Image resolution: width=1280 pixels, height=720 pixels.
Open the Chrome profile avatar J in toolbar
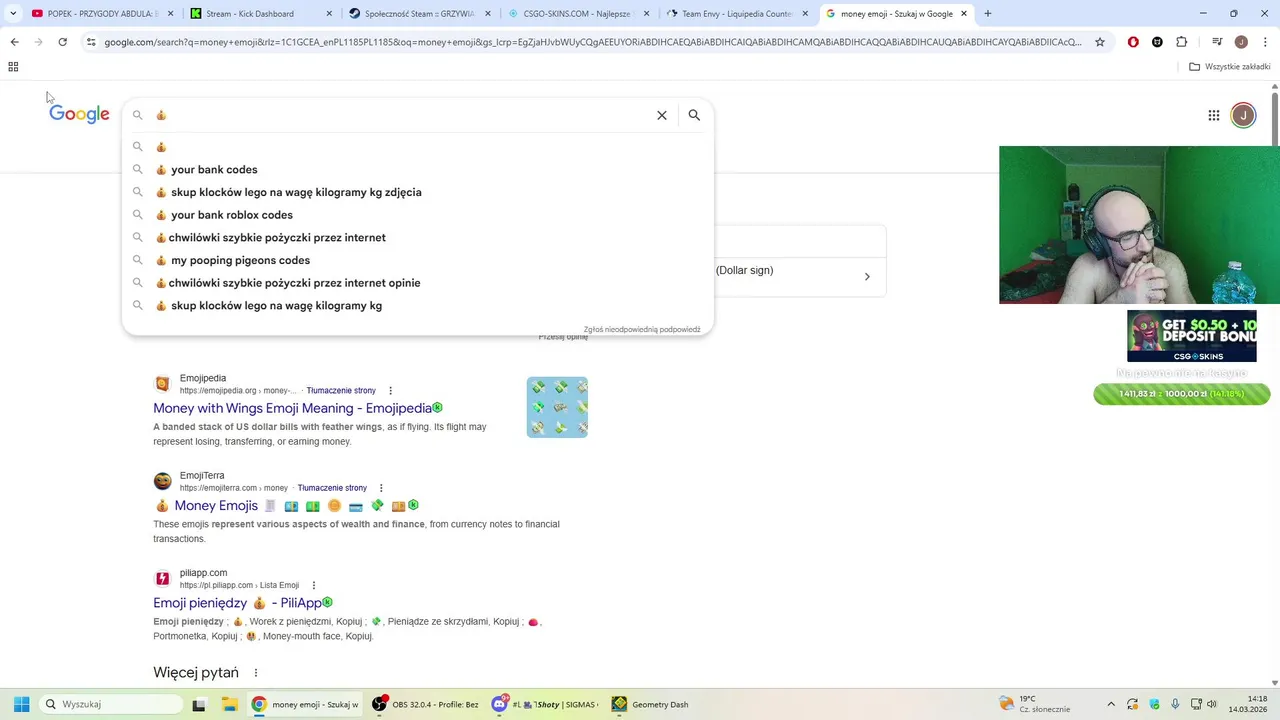(1241, 42)
